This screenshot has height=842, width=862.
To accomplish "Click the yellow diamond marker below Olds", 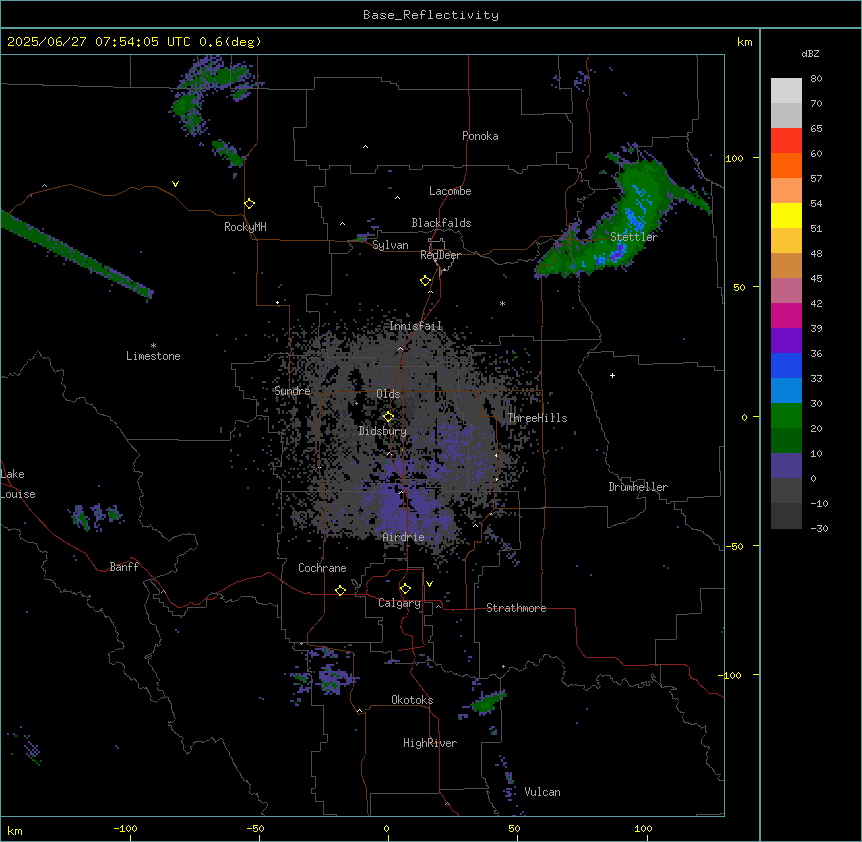I will pyautogui.click(x=388, y=417).
